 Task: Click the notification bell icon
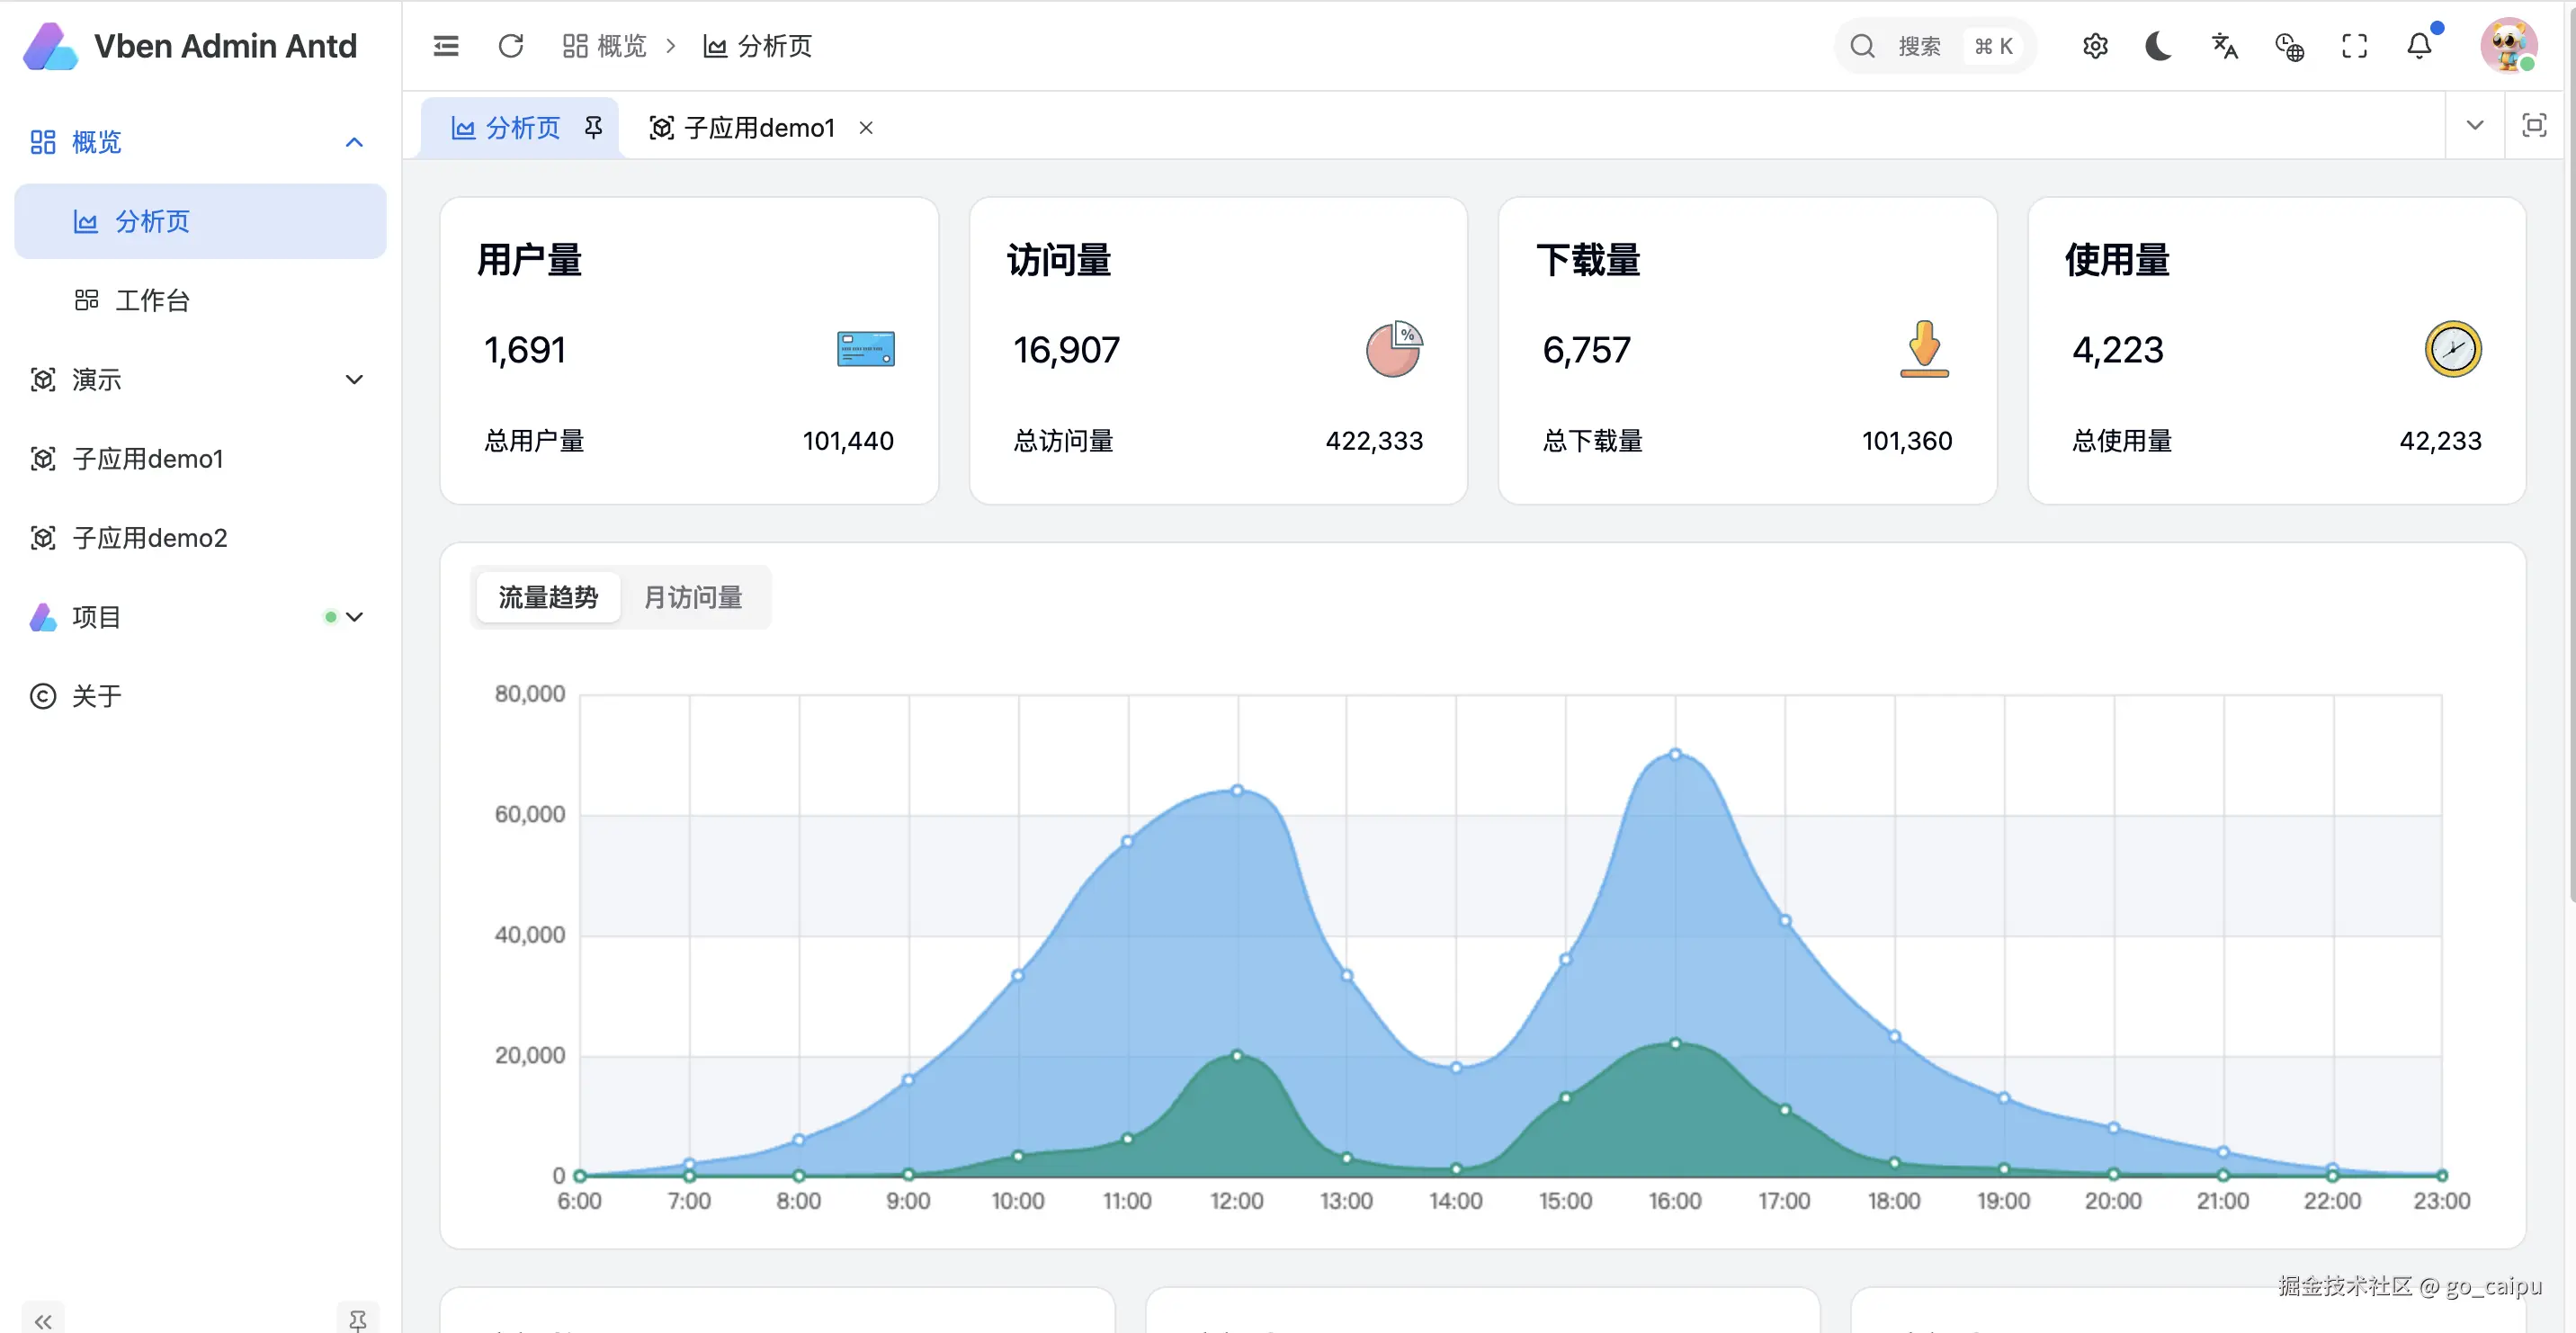(x=2419, y=46)
